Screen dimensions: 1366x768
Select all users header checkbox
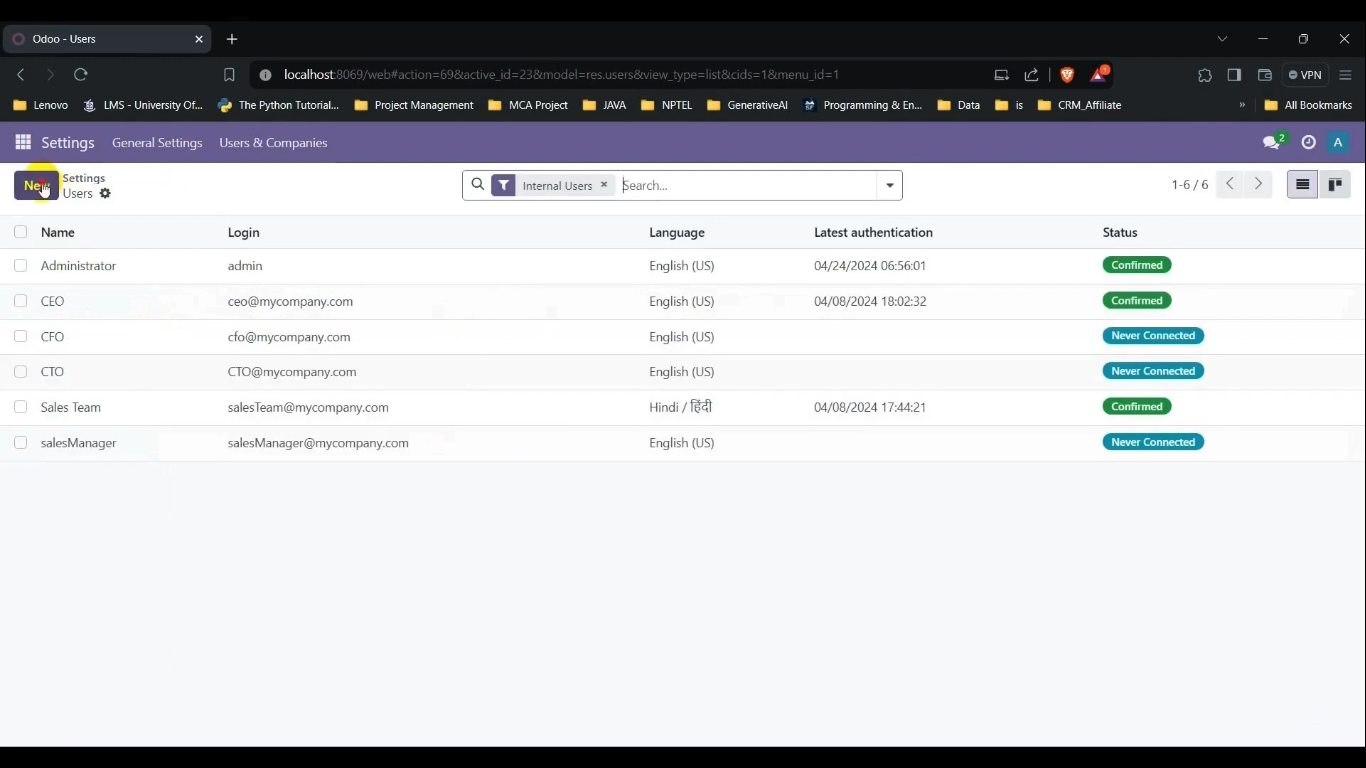tap(20, 232)
